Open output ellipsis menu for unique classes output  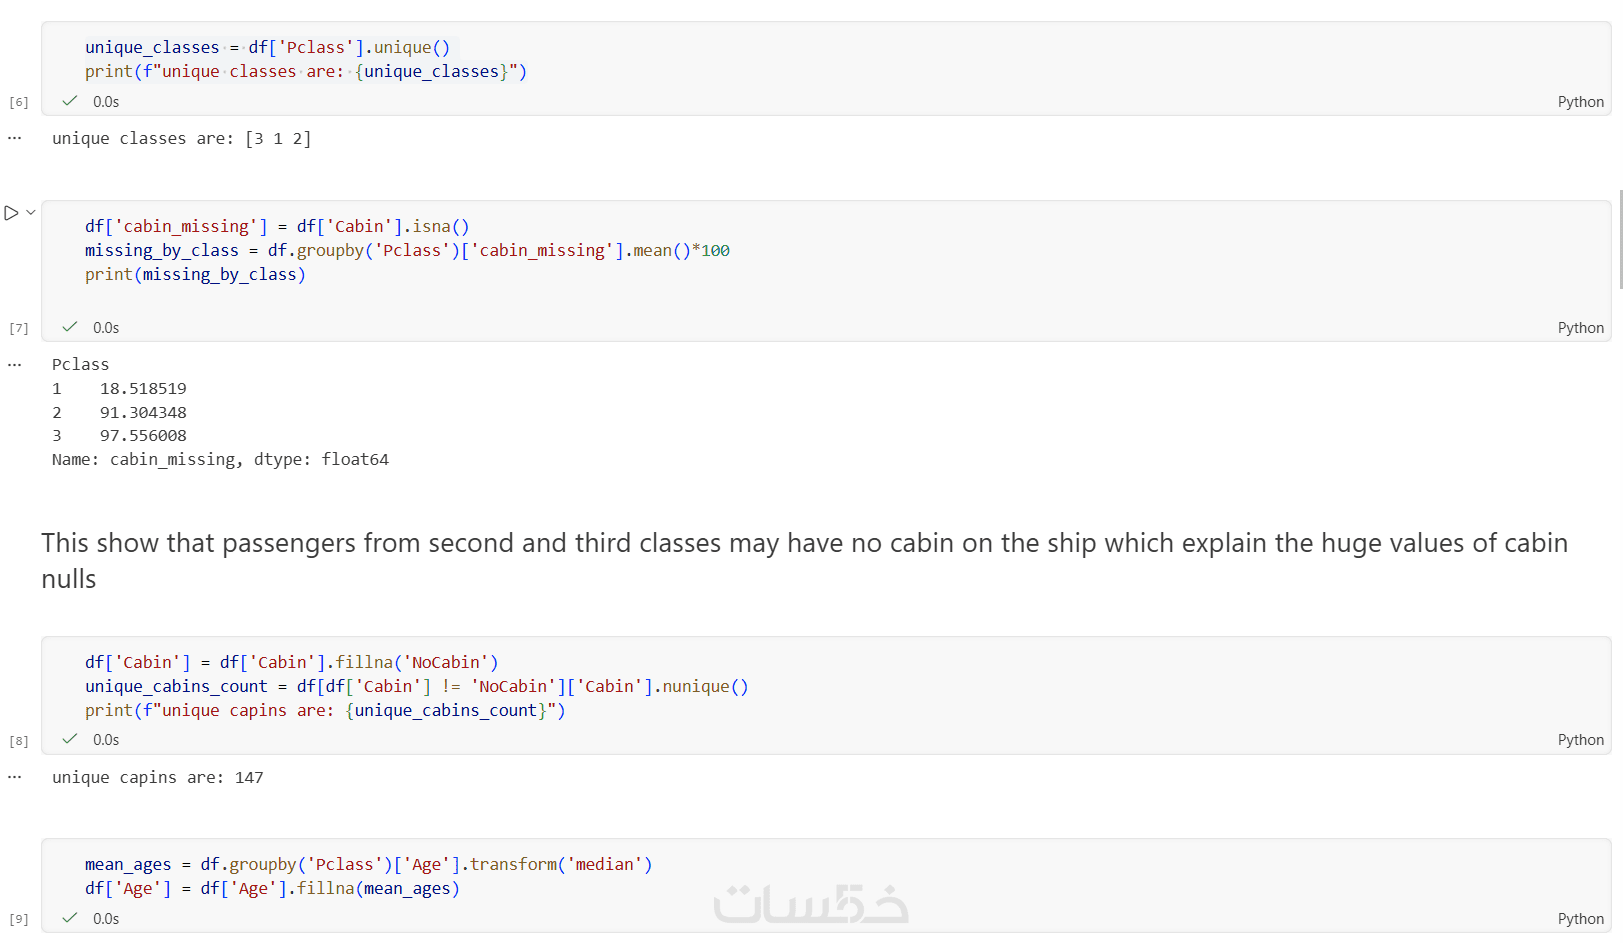click(14, 138)
